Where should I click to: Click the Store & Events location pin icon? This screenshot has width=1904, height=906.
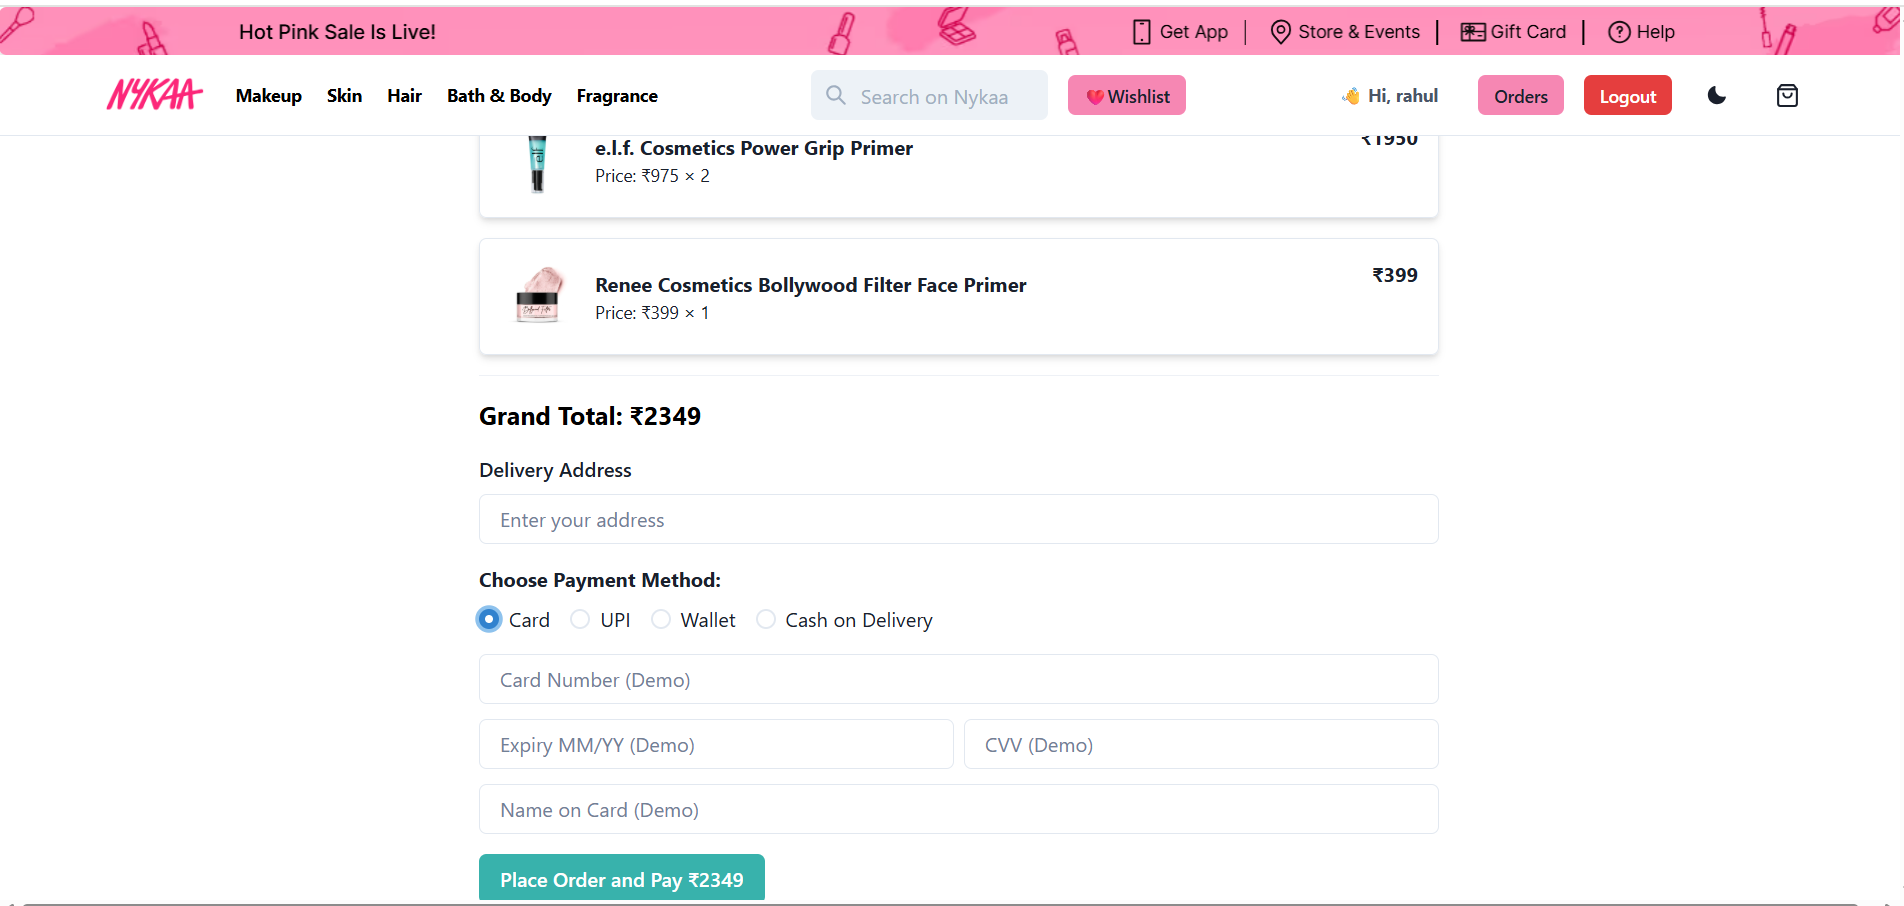(x=1280, y=32)
